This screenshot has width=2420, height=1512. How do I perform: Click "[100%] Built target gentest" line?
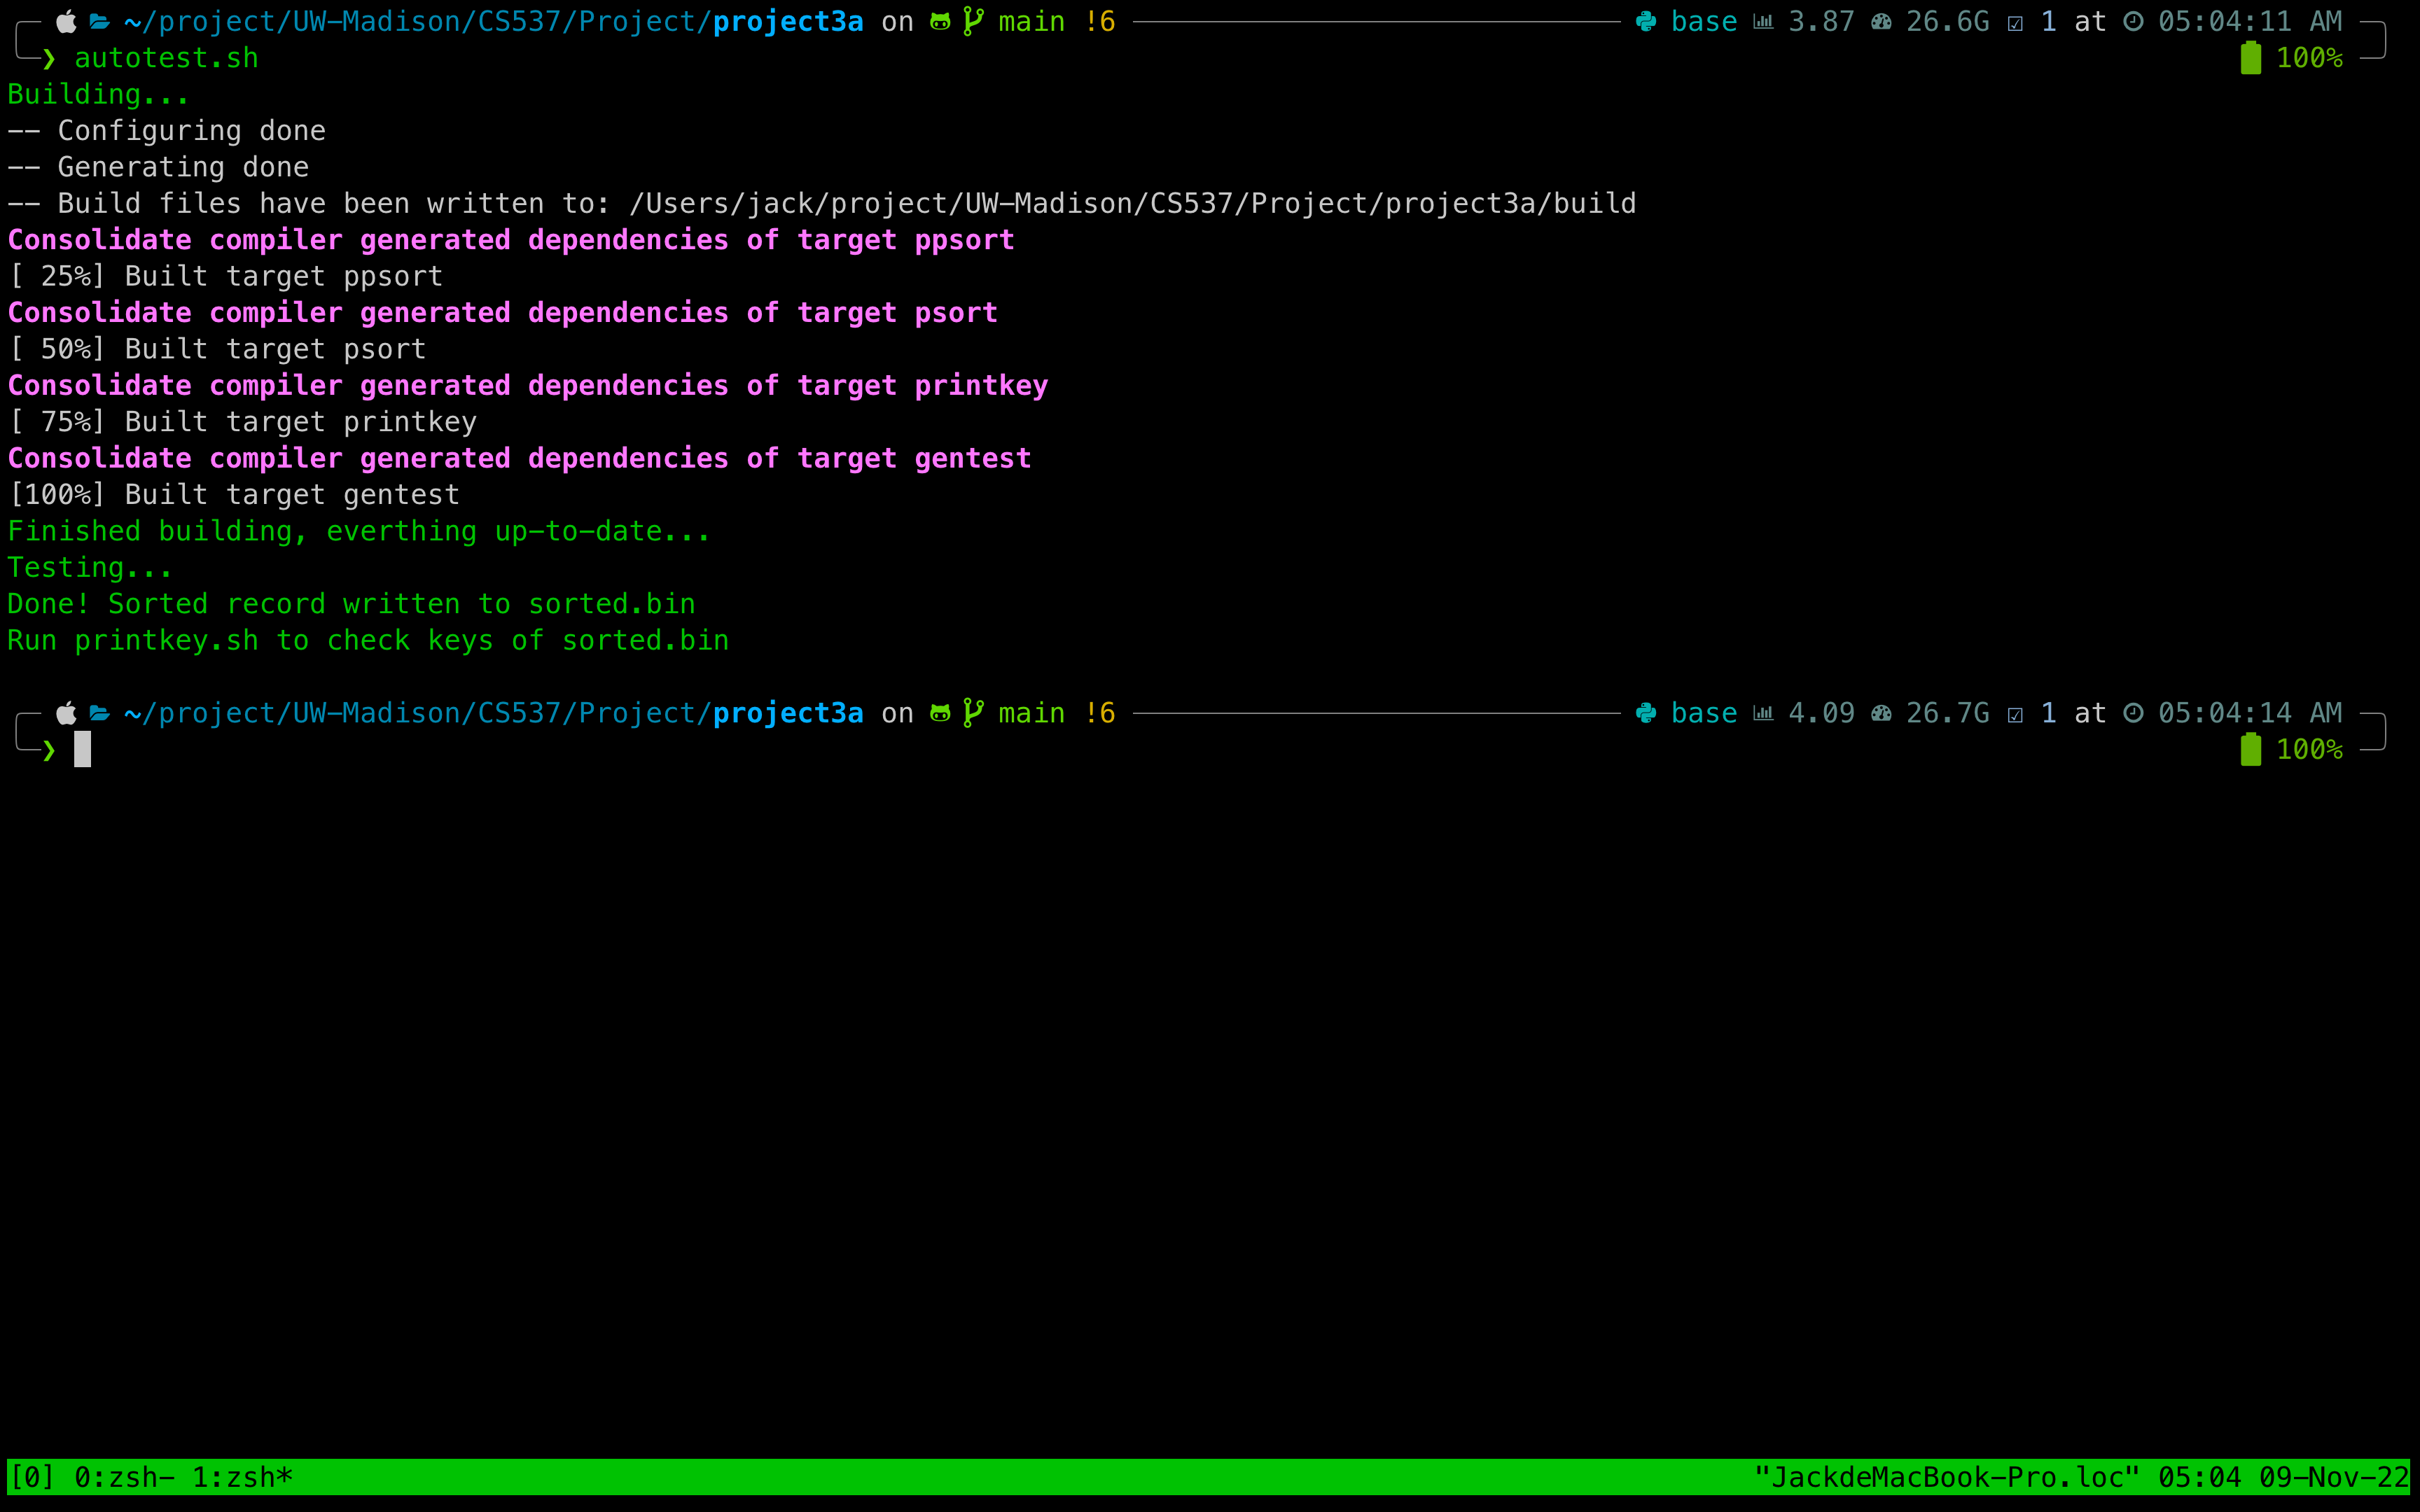pos(233,495)
